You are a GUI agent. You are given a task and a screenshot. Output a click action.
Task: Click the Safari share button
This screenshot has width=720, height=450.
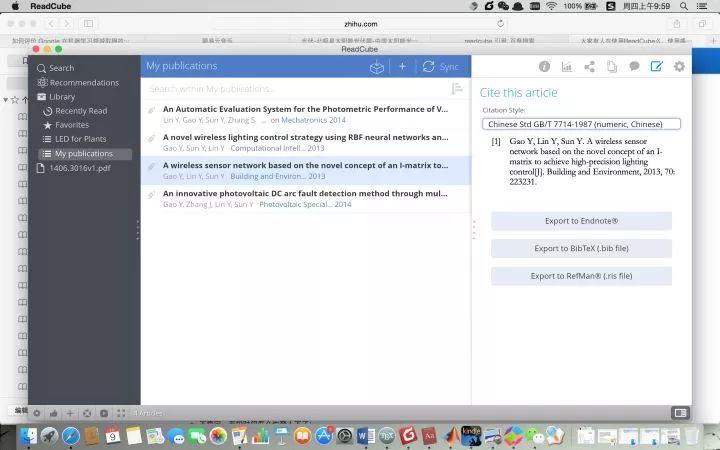(x=677, y=23)
